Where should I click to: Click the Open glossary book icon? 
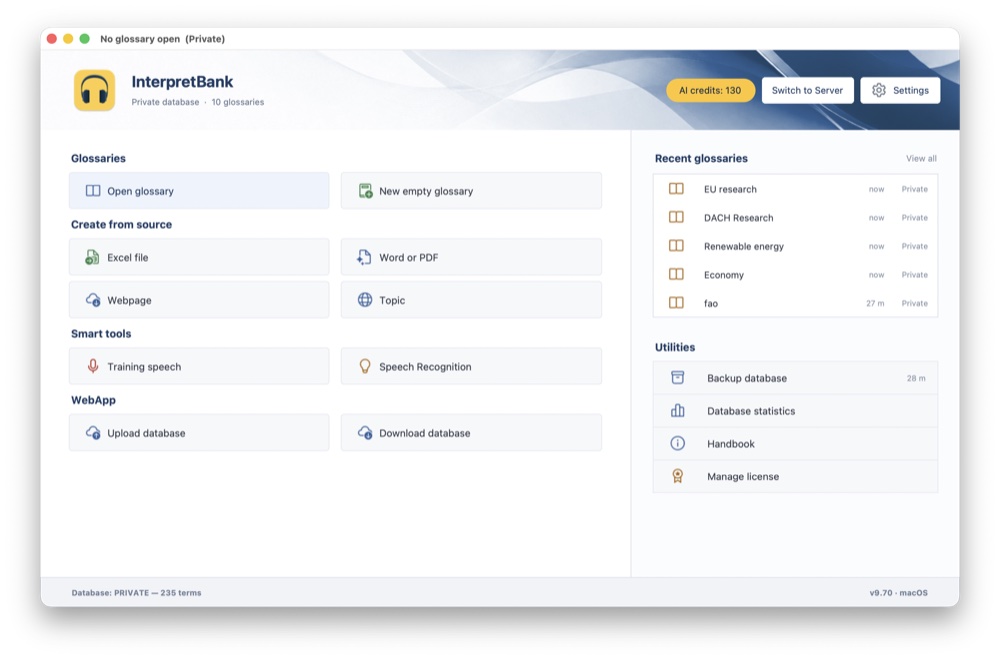[93, 191]
